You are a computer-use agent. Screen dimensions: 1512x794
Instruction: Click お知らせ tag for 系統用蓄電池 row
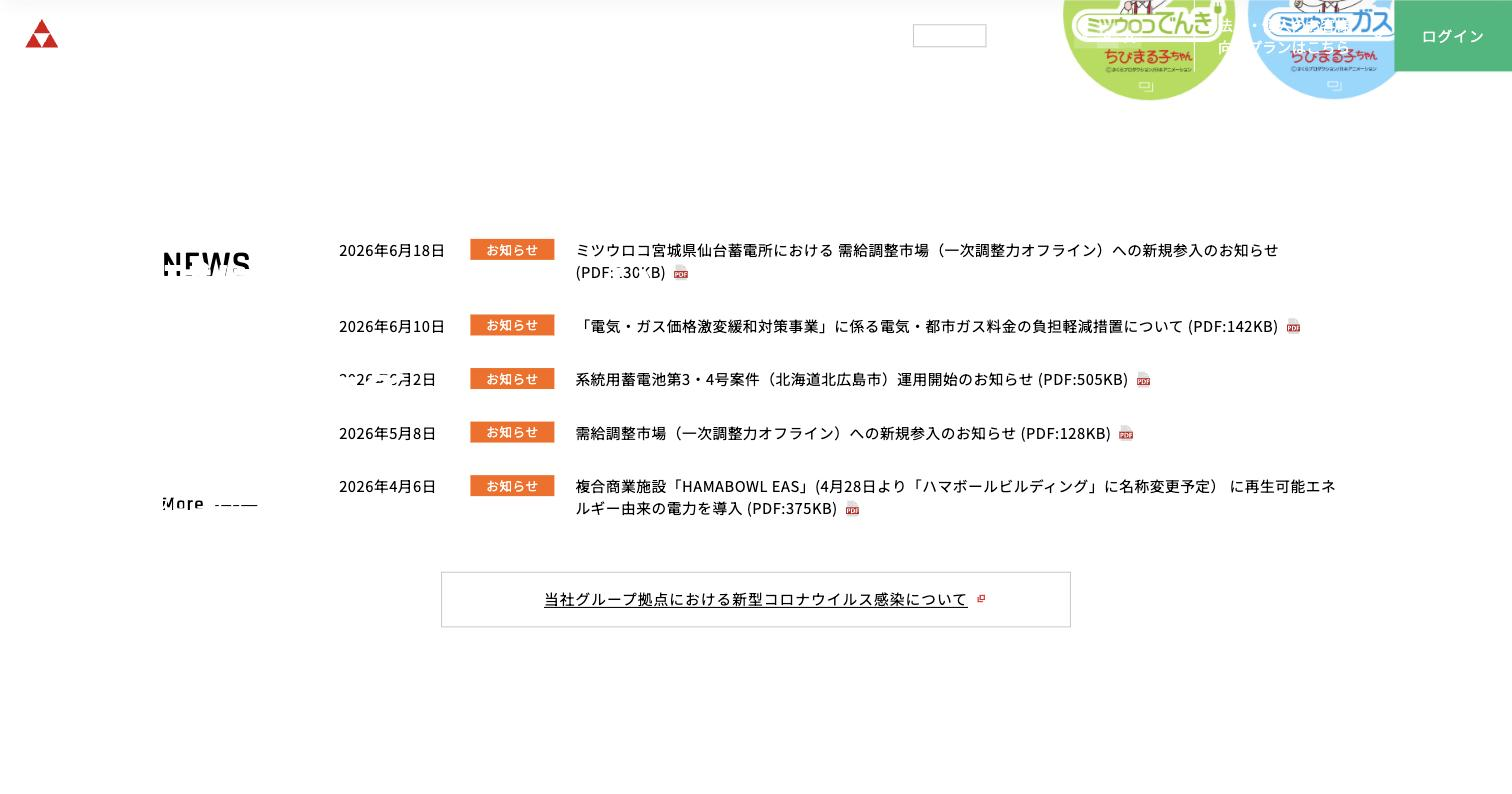point(512,379)
